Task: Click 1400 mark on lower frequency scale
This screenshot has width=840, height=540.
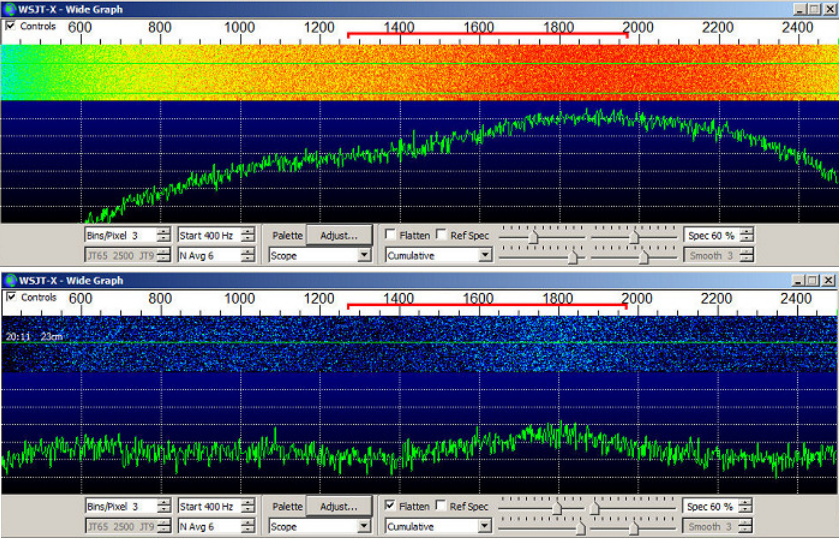Action: [x=398, y=299]
